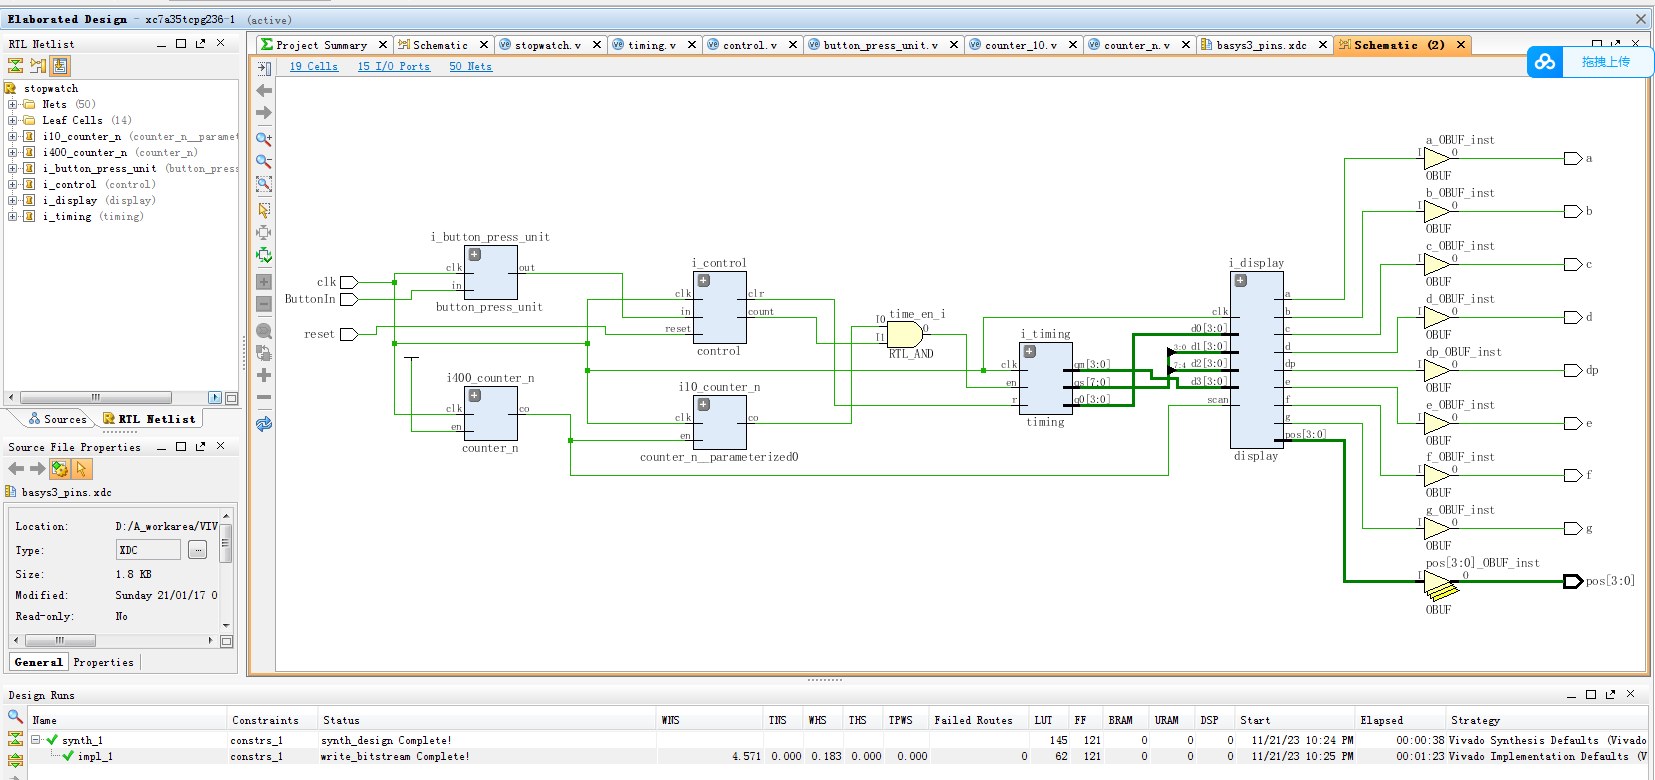The image size is (1655, 780).
Task: Click the cloud upload icon at top right
Action: click(1545, 62)
